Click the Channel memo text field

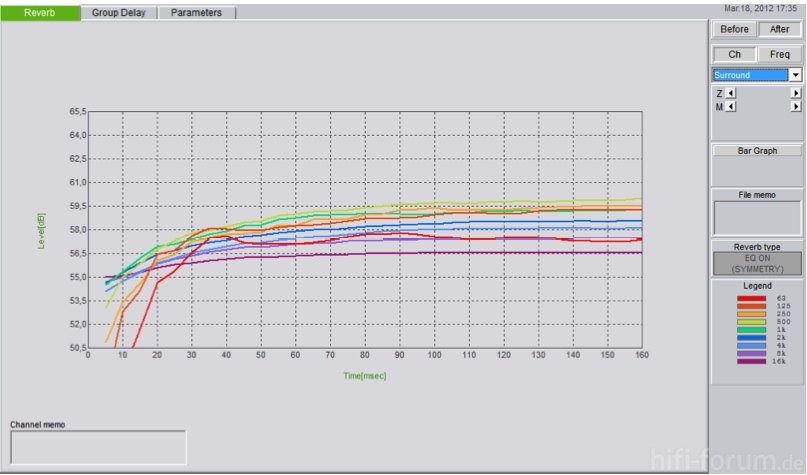(x=98, y=447)
